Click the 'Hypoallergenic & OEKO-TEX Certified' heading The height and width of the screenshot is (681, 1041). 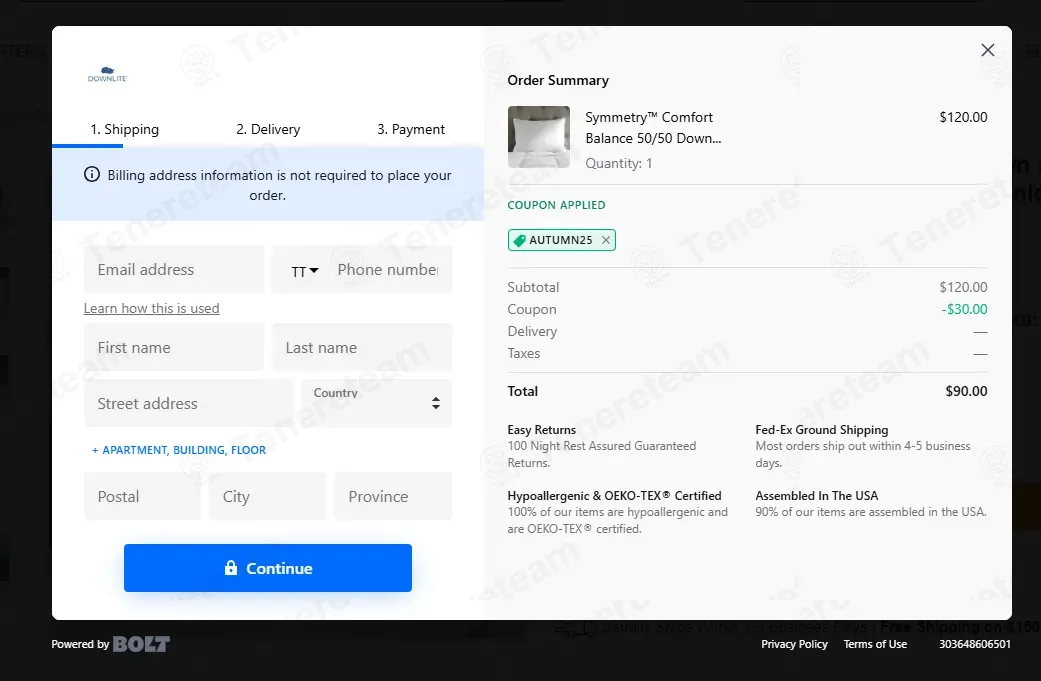[614, 496]
